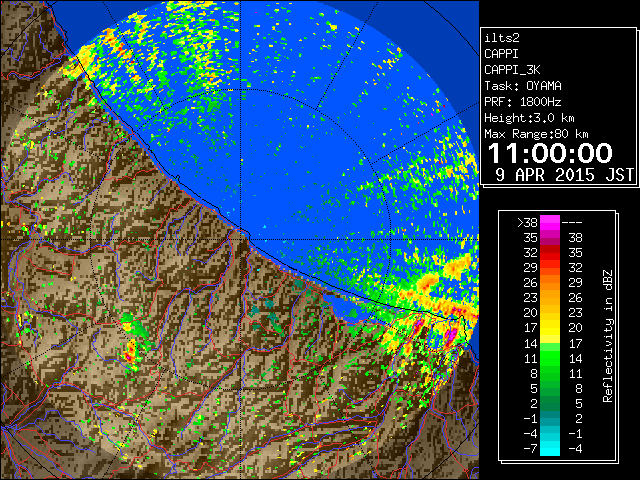
Task: Click the 'CAPPI_3K' label in the info box
Action: [x=512, y=70]
